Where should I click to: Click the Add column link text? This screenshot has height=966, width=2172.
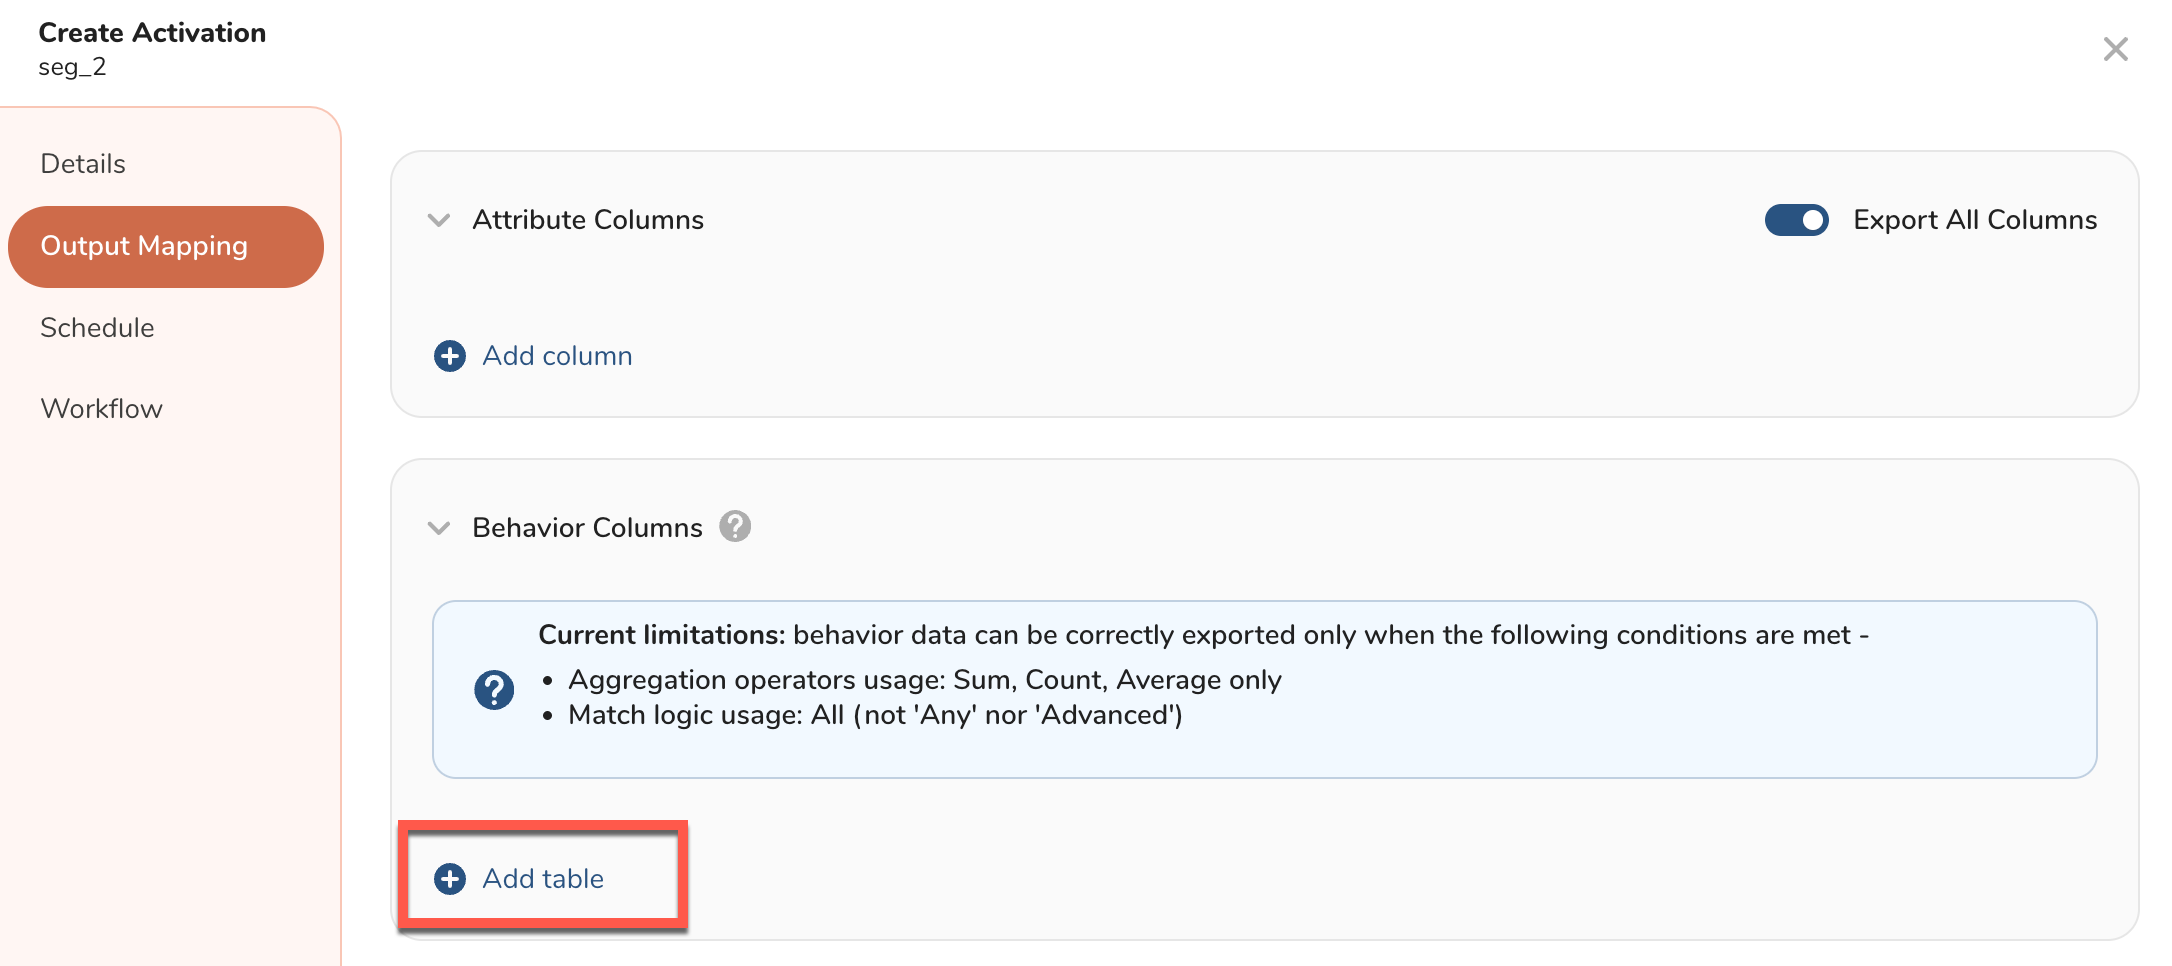coord(557,356)
